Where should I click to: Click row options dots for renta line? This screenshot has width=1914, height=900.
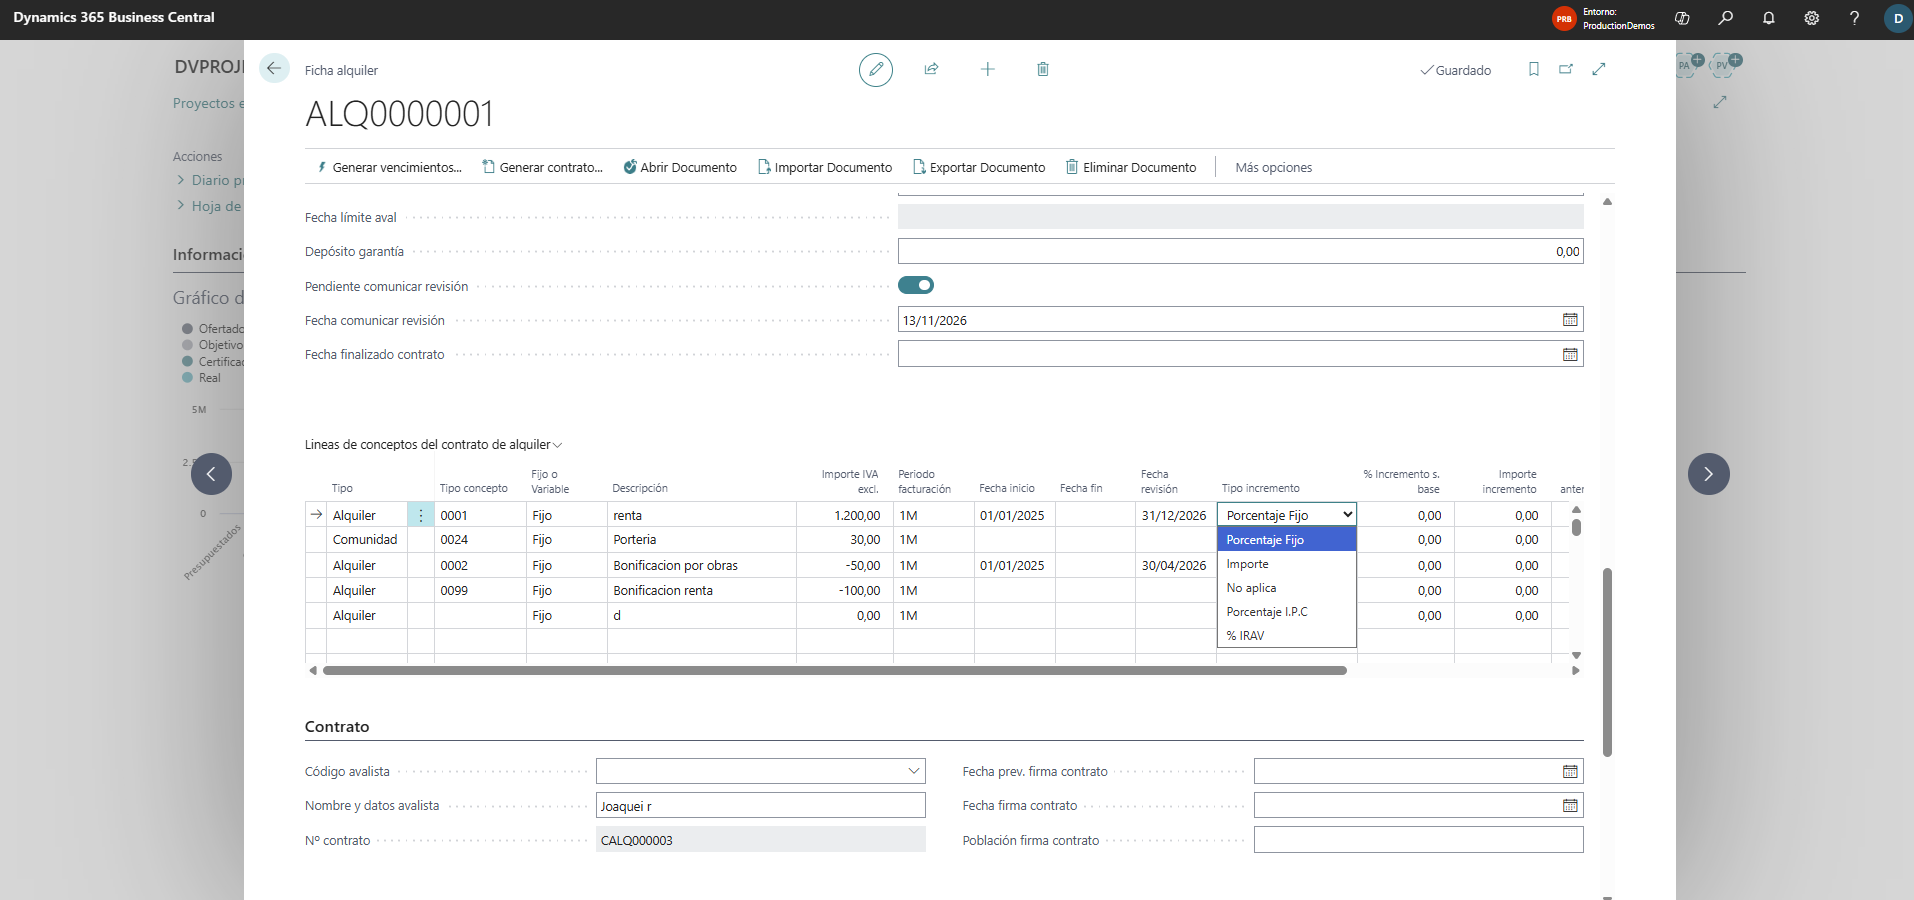(x=421, y=515)
